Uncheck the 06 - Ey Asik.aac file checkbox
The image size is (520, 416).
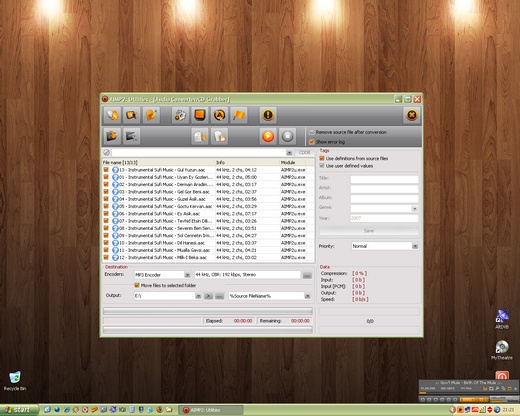pos(106,214)
